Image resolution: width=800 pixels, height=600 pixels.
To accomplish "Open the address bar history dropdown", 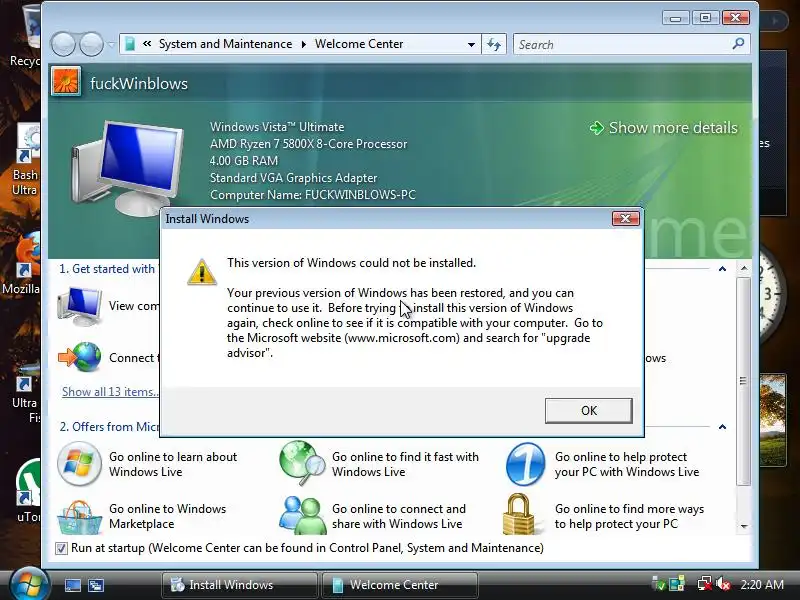I will click(x=471, y=44).
